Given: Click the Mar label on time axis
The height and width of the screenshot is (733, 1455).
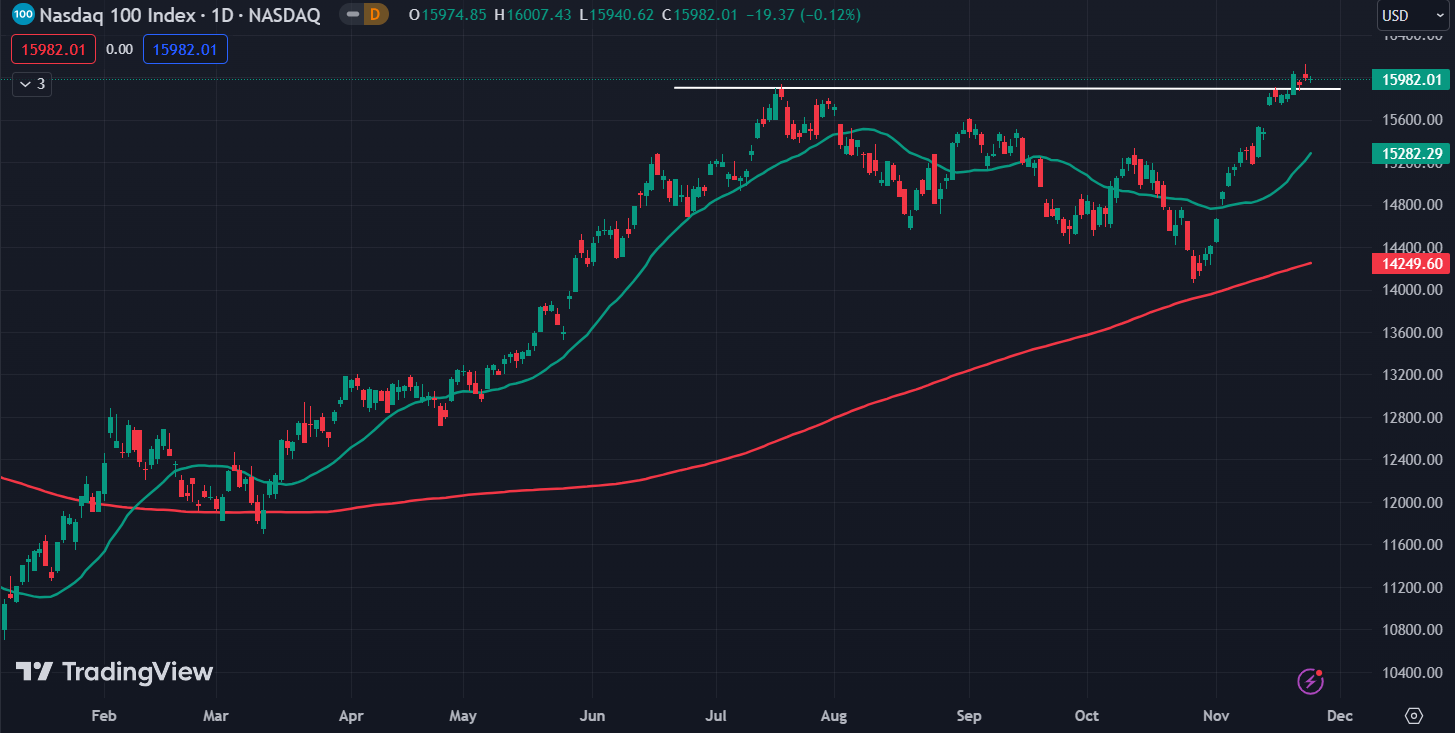Looking at the screenshot, I should 216,716.
